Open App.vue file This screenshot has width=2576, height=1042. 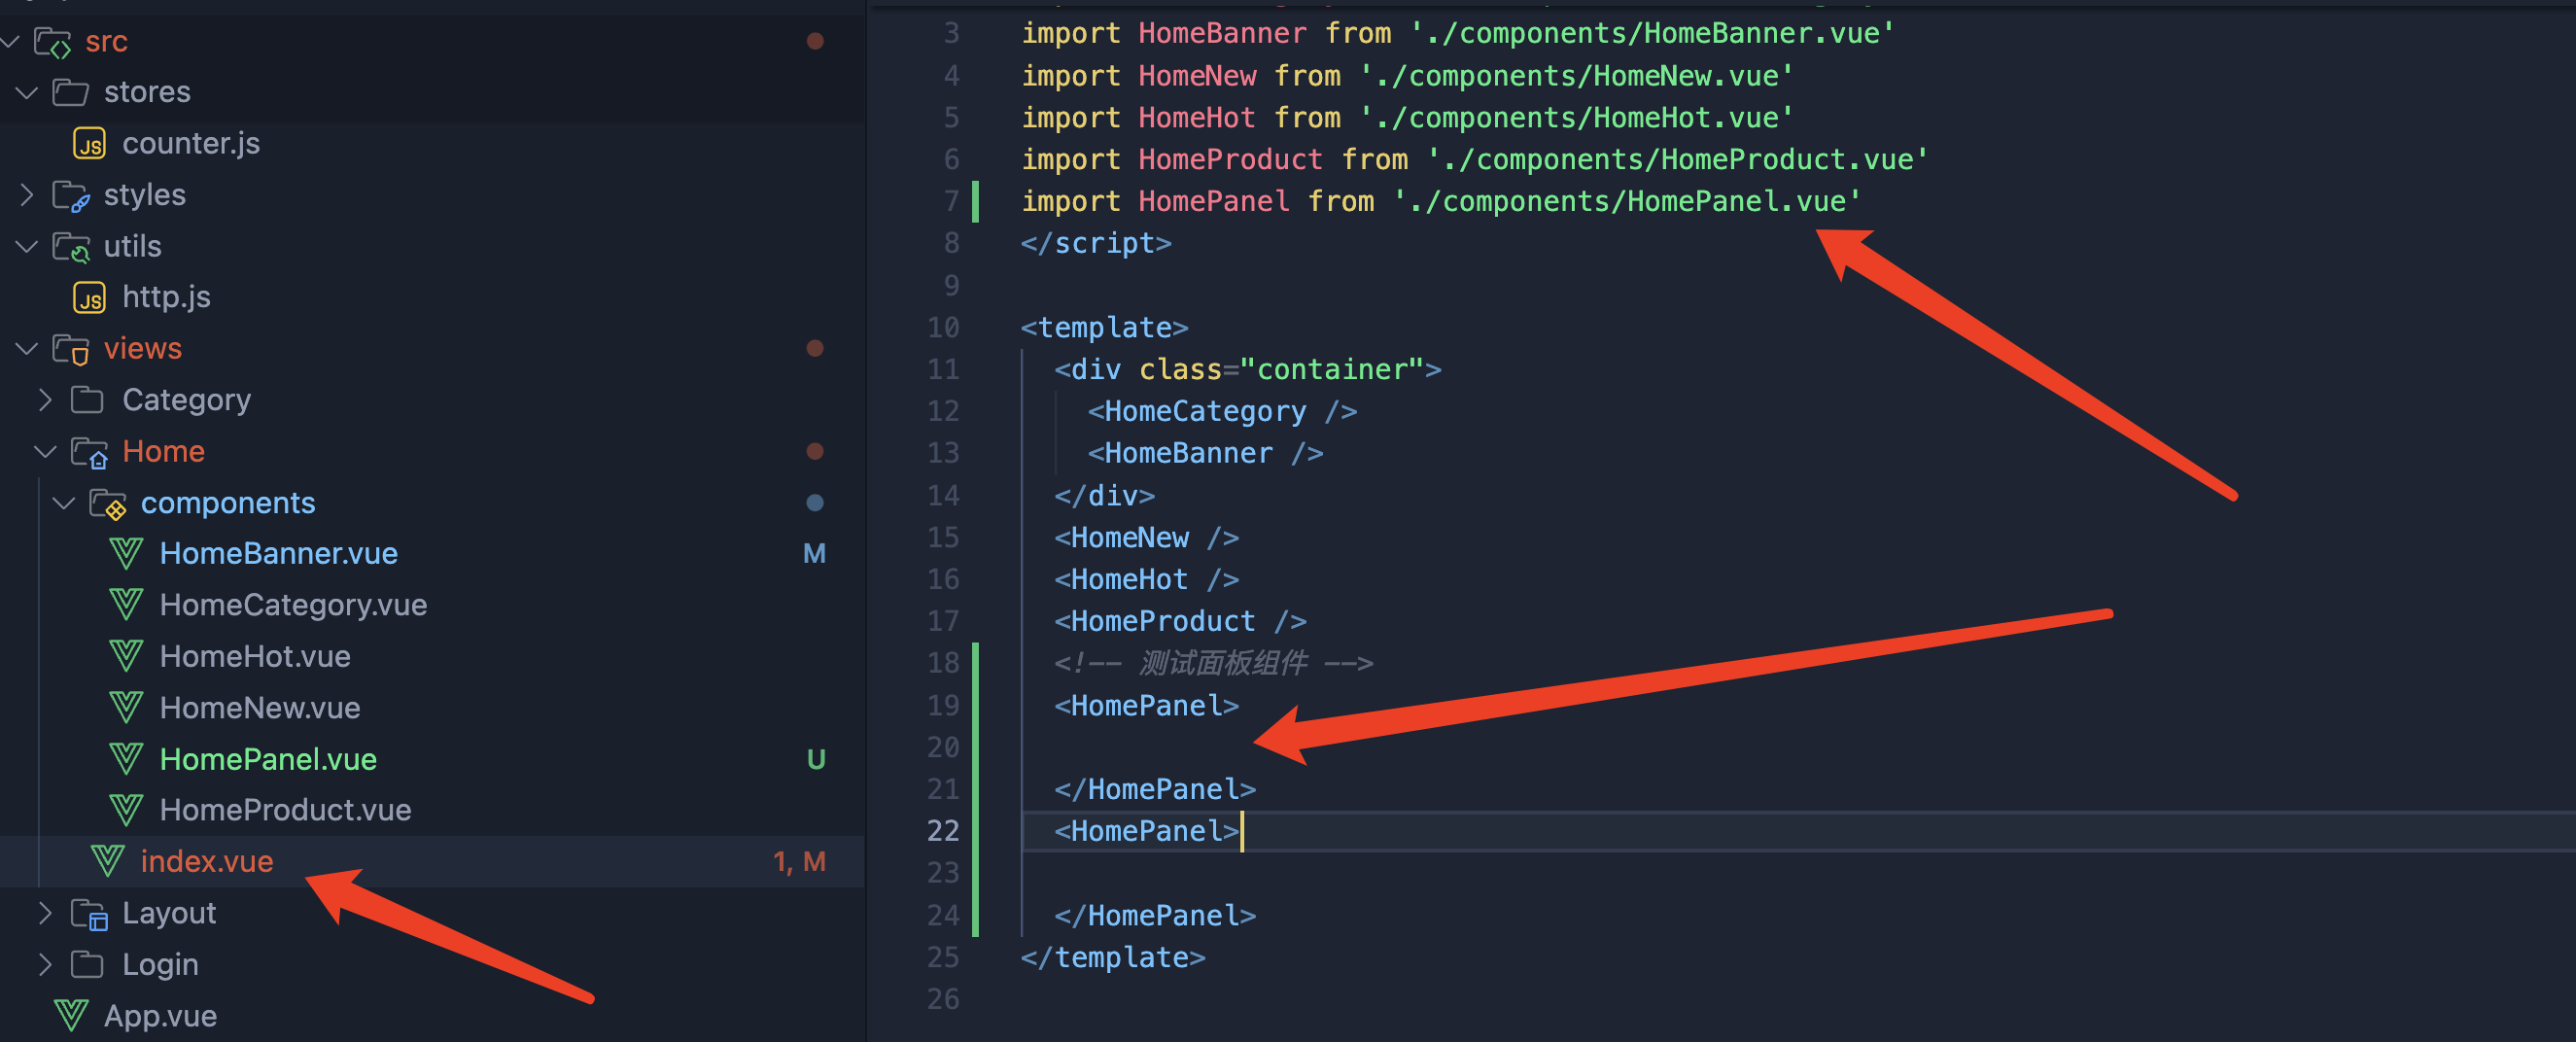click(x=160, y=1015)
